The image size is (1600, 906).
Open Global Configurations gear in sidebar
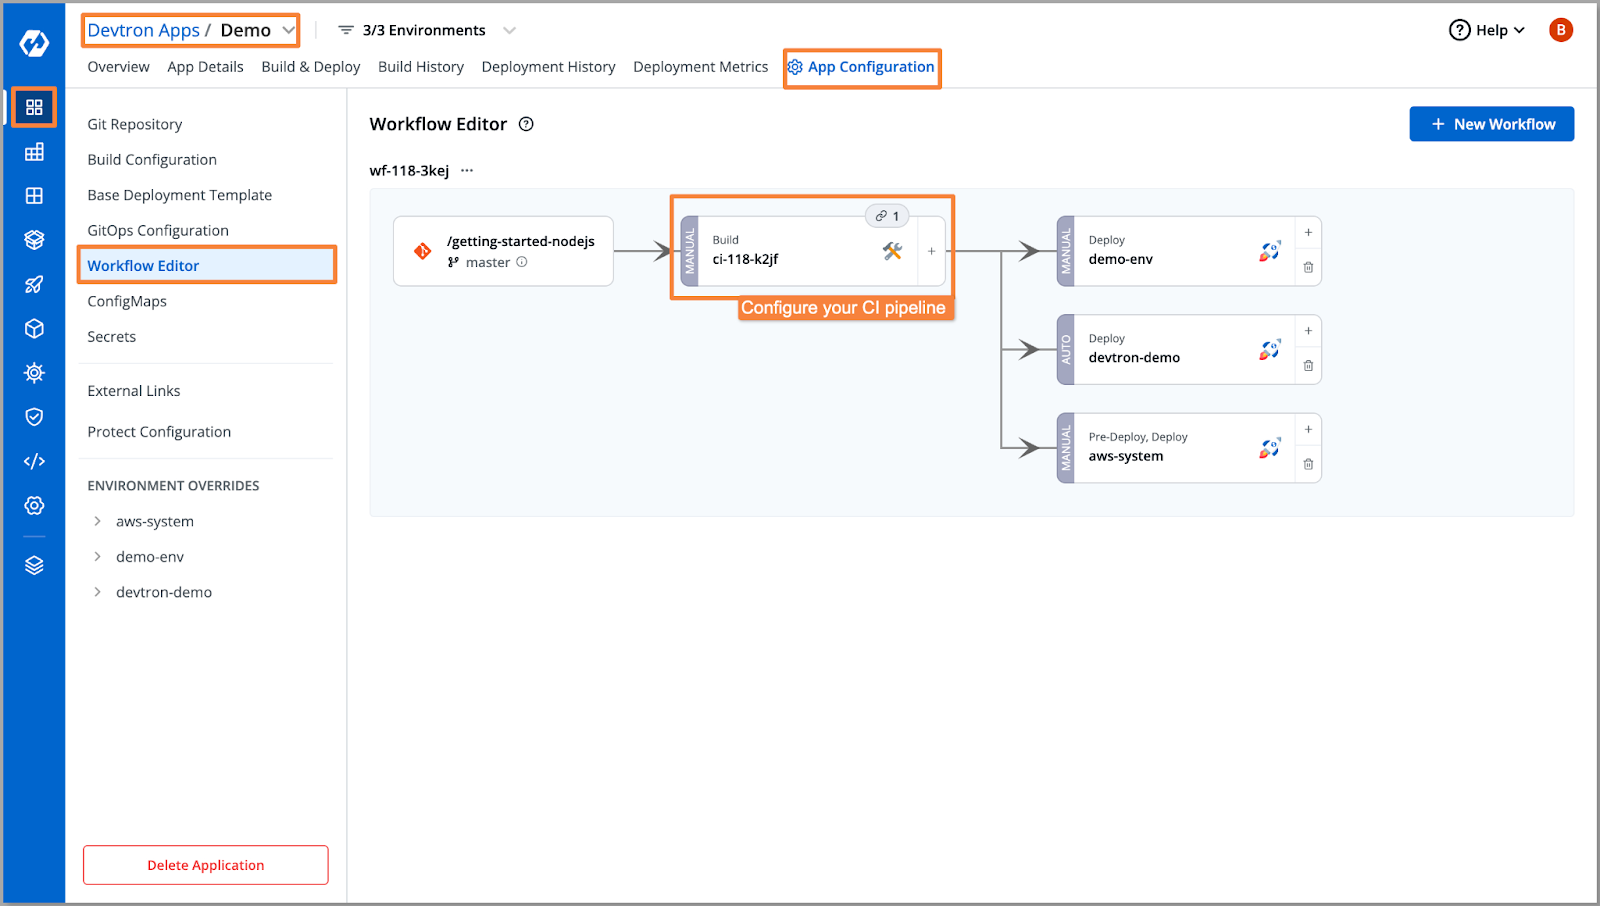(x=34, y=505)
